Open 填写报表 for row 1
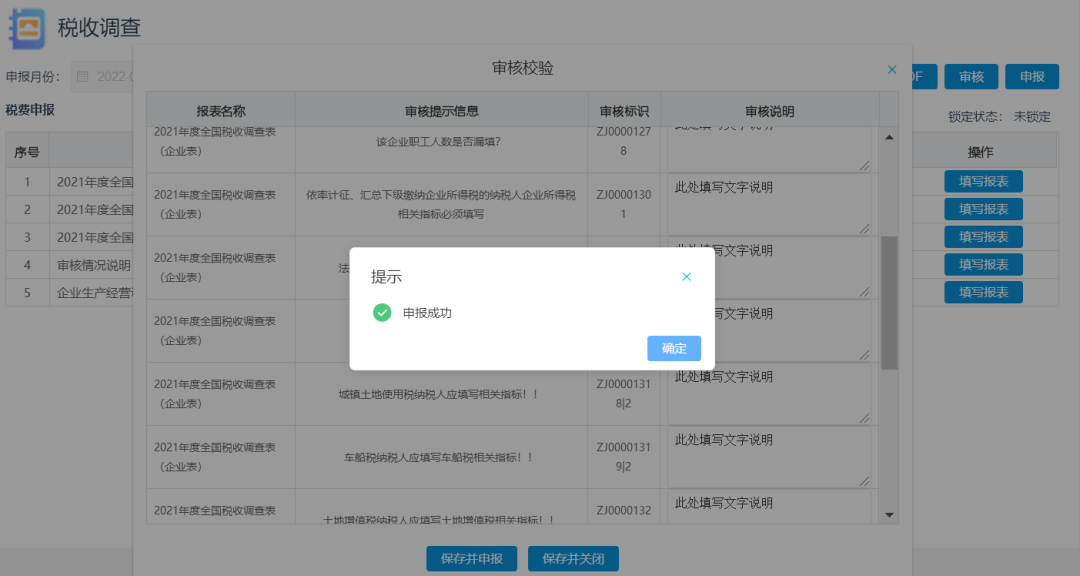 tap(983, 181)
